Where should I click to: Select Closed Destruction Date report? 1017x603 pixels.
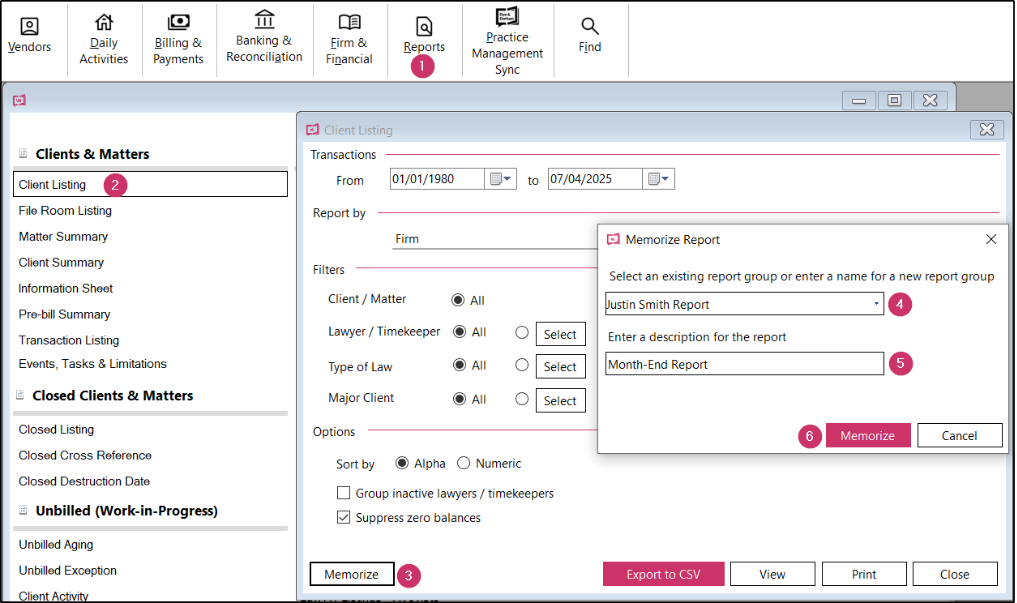coord(84,481)
